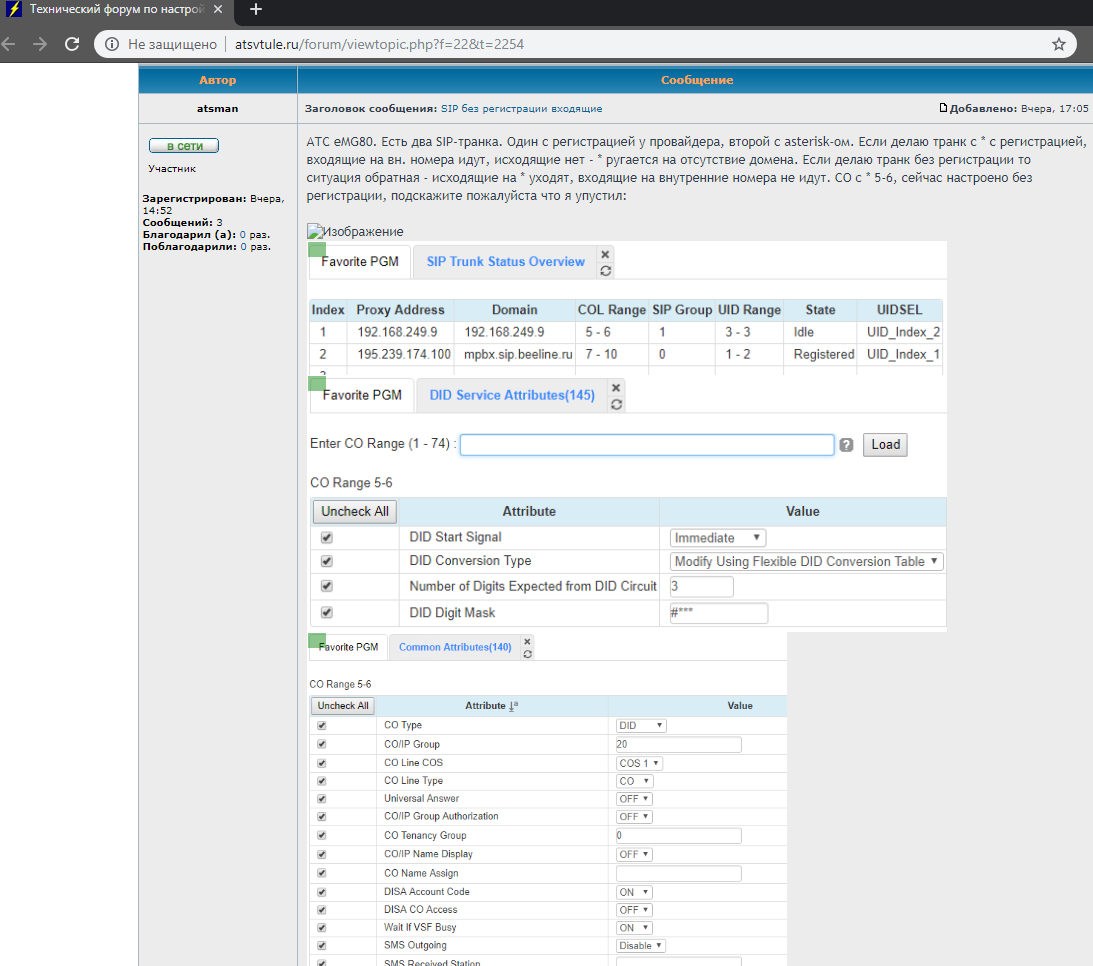Select the DID Service Attributes(145) tab
1093x966 pixels.
[511, 395]
